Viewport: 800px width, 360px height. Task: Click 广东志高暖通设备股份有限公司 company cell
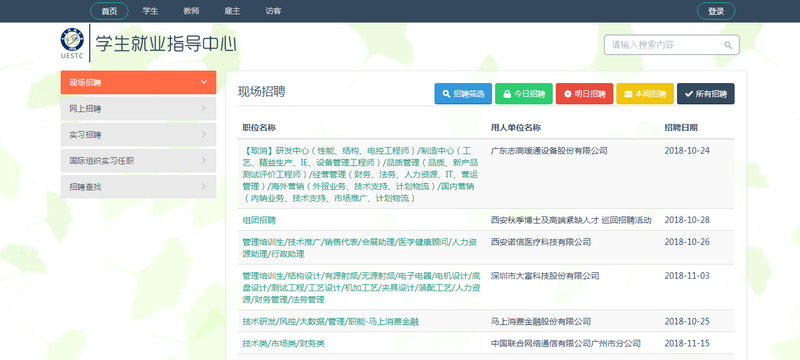549,151
